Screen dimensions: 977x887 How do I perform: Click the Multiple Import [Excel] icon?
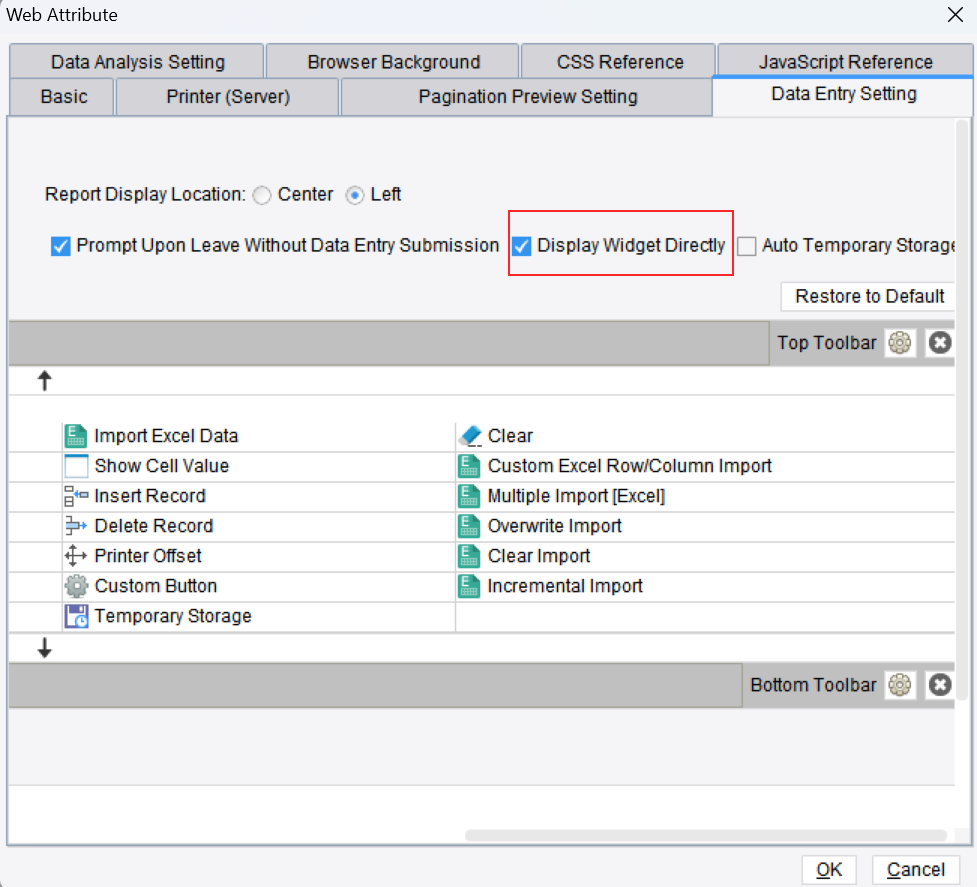click(469, 496)
